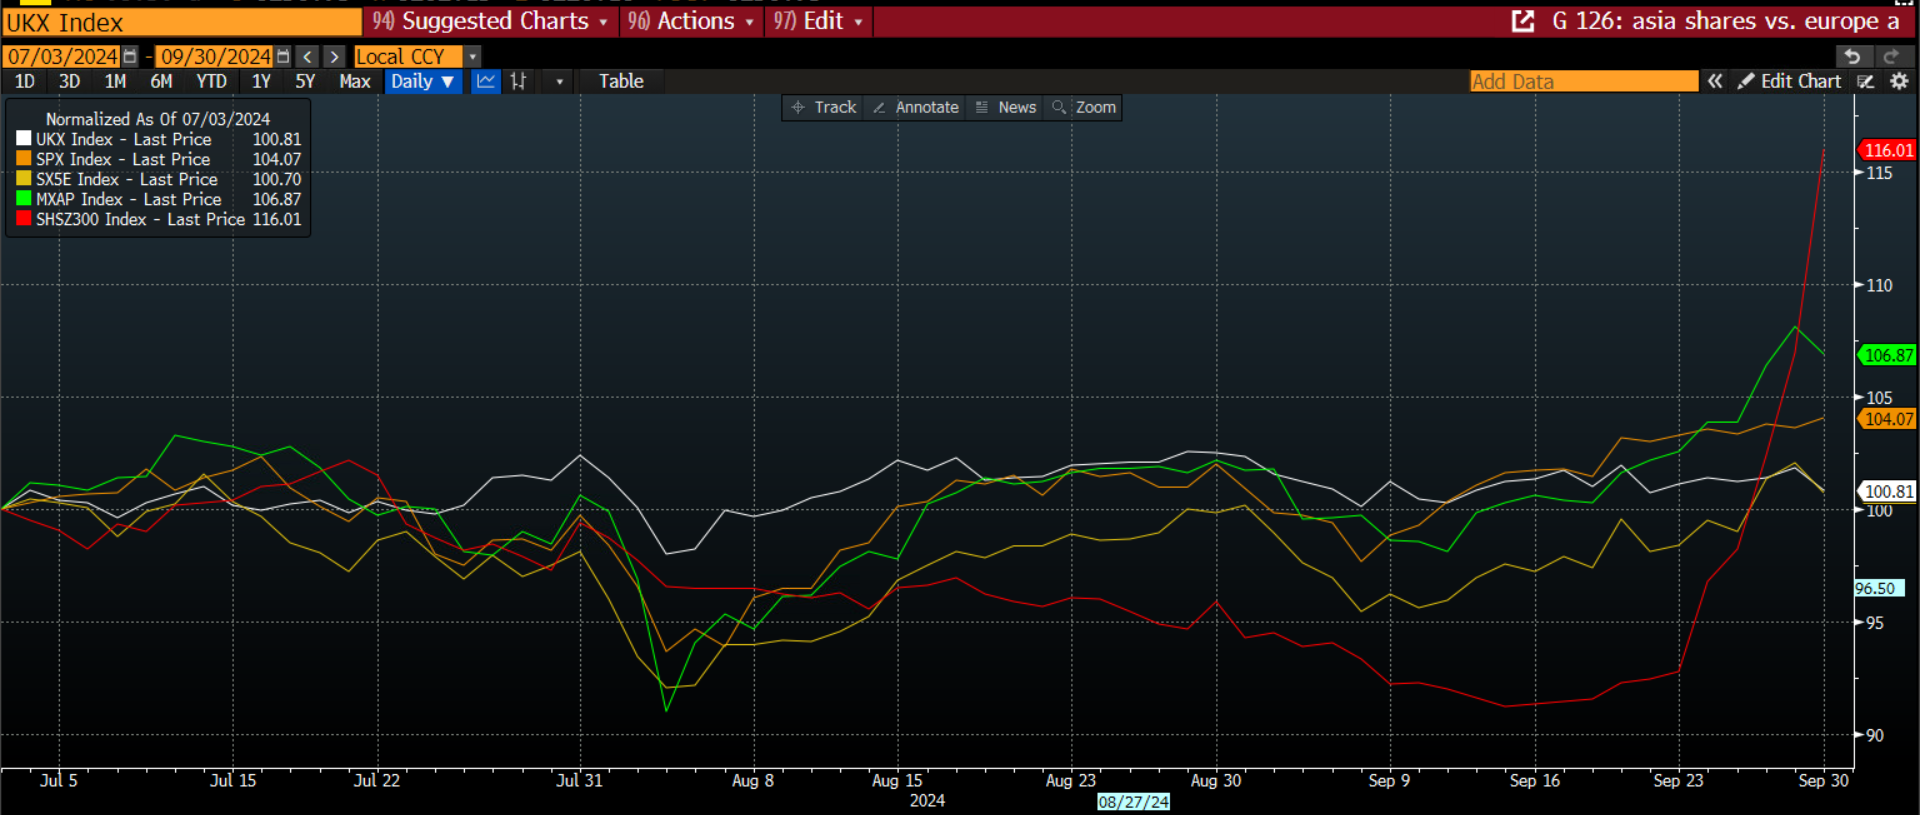Open the Local CCY currency dropdown
The height and width of the screenshot is (815, 1920).
[473, 57]
